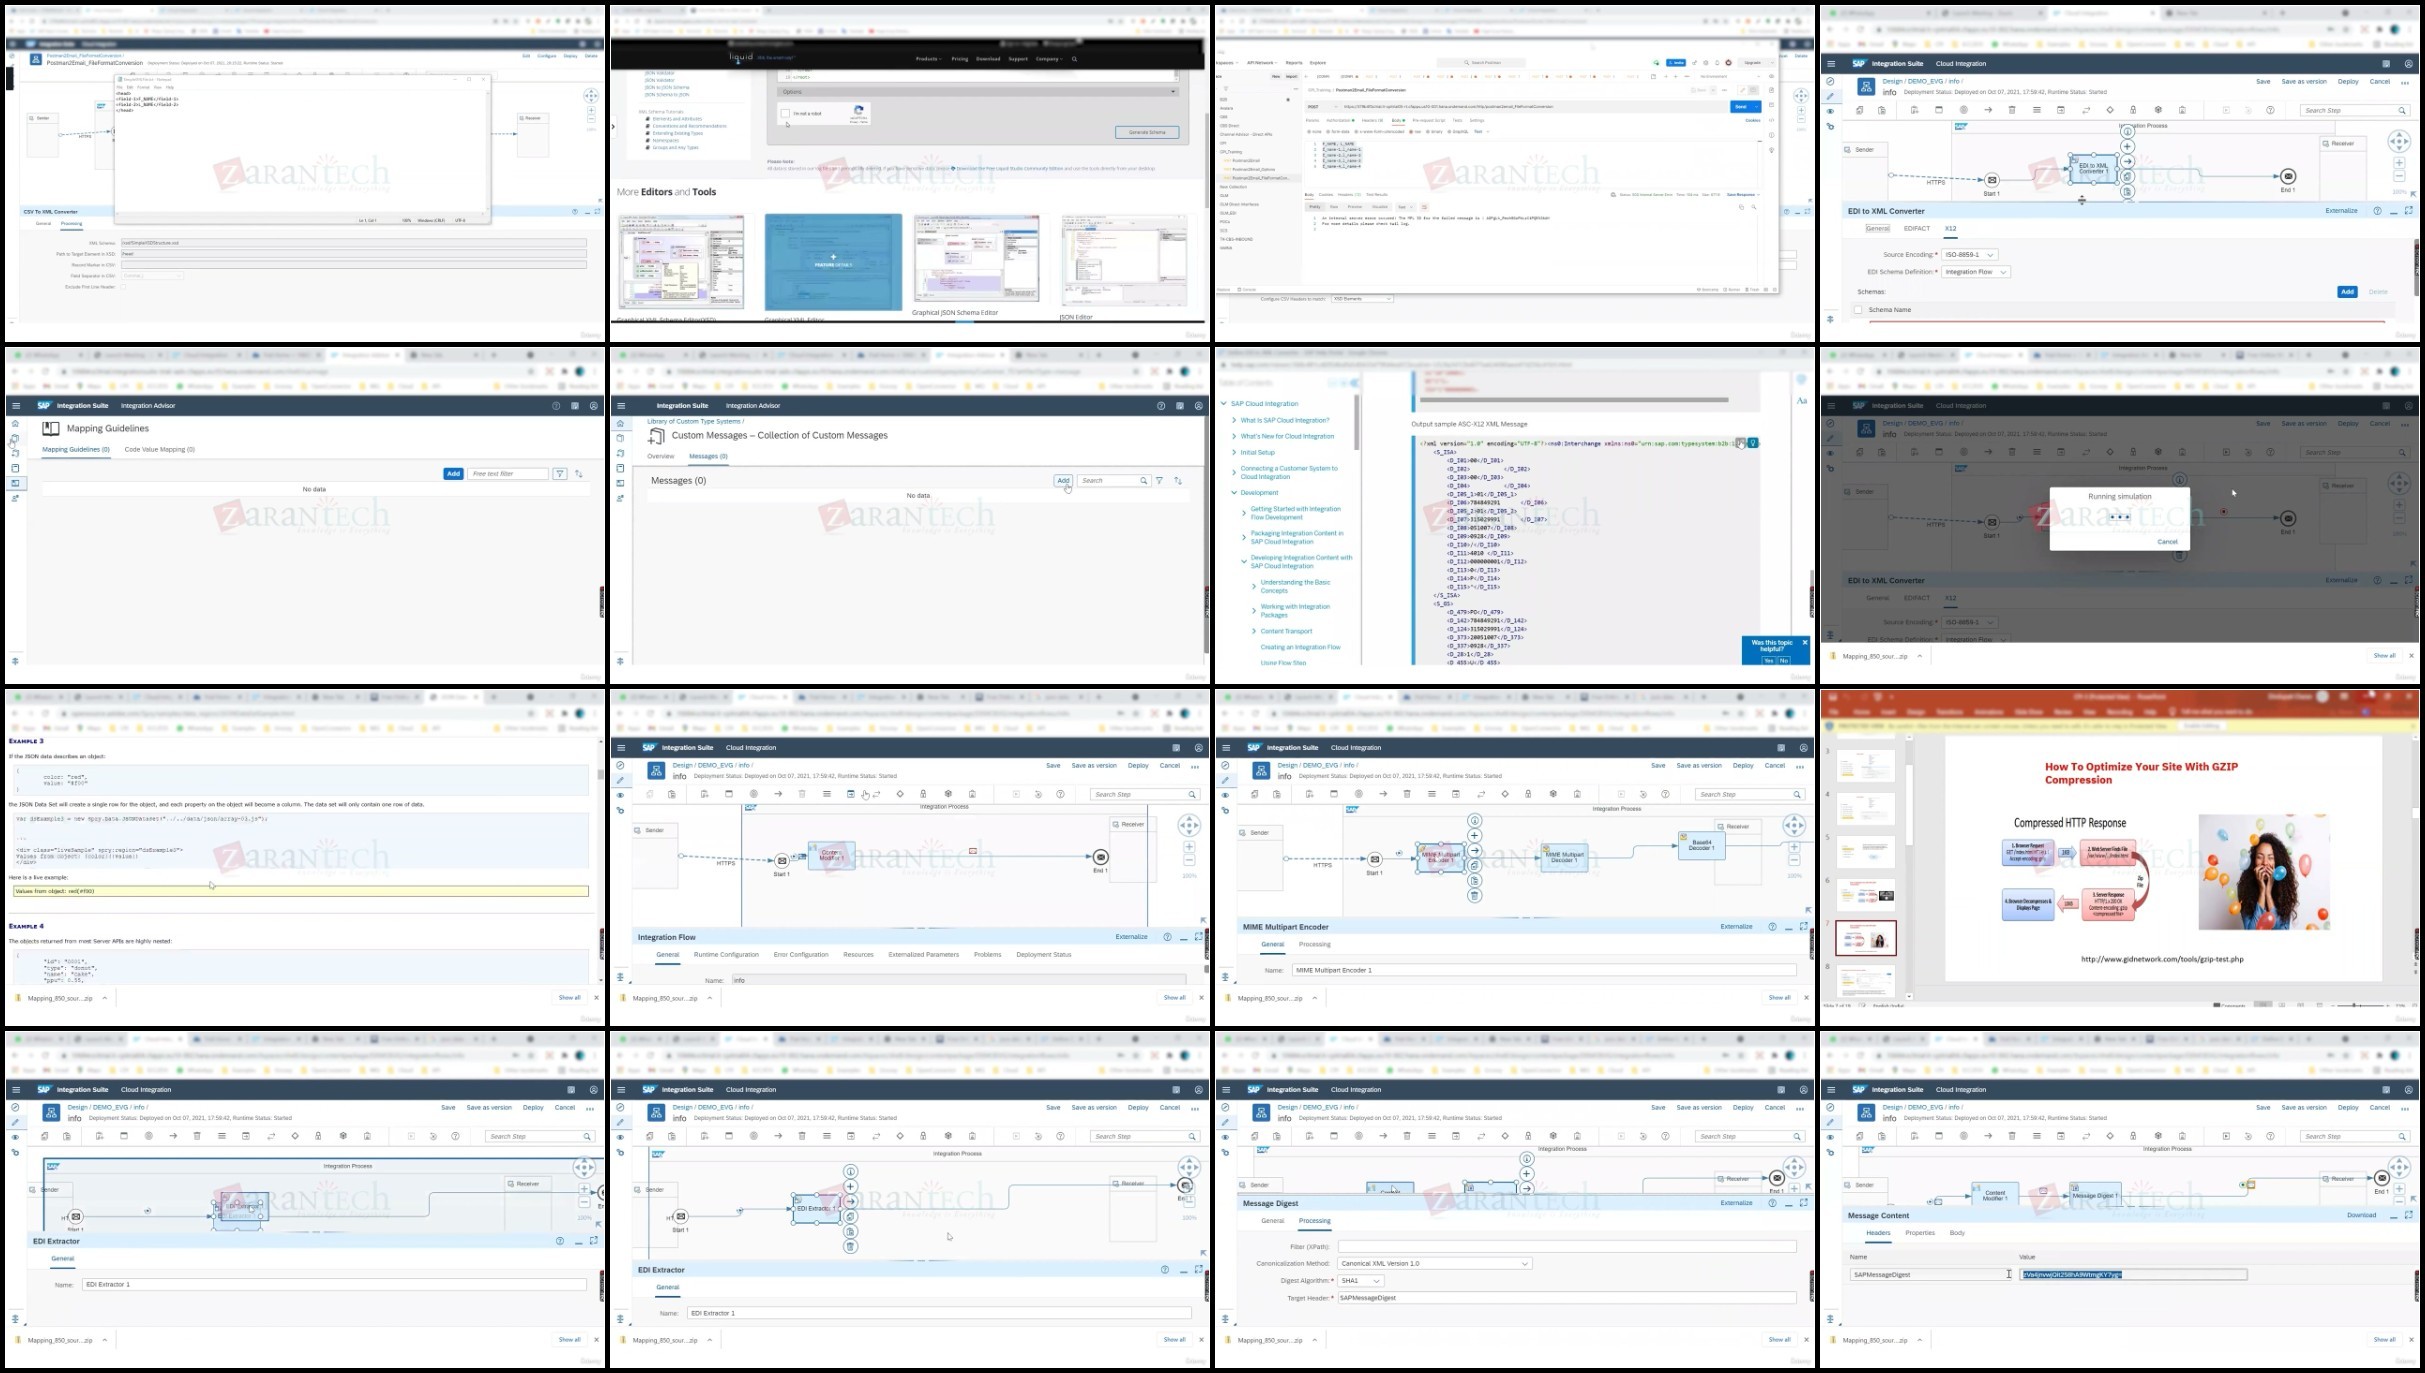Click run simulation icon above Message Content panel
The image size is (2425, 1373).
(x=2226, y=1136)
